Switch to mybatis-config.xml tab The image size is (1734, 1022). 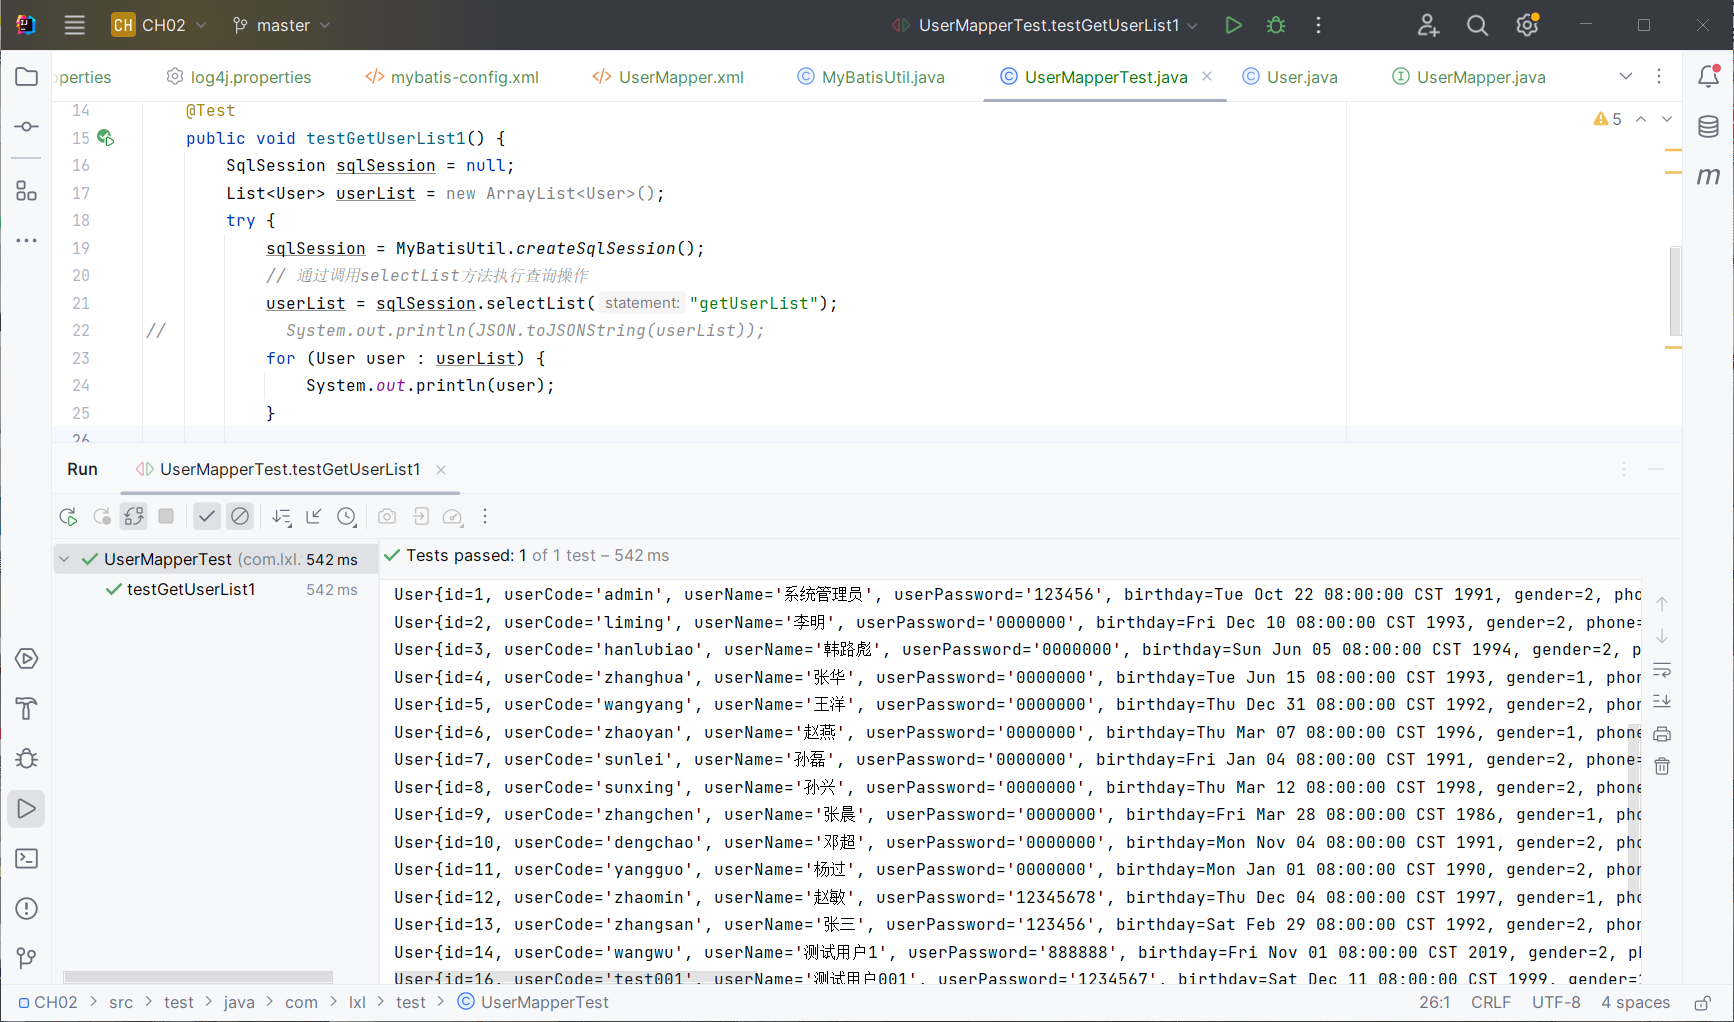coord(452,77)
